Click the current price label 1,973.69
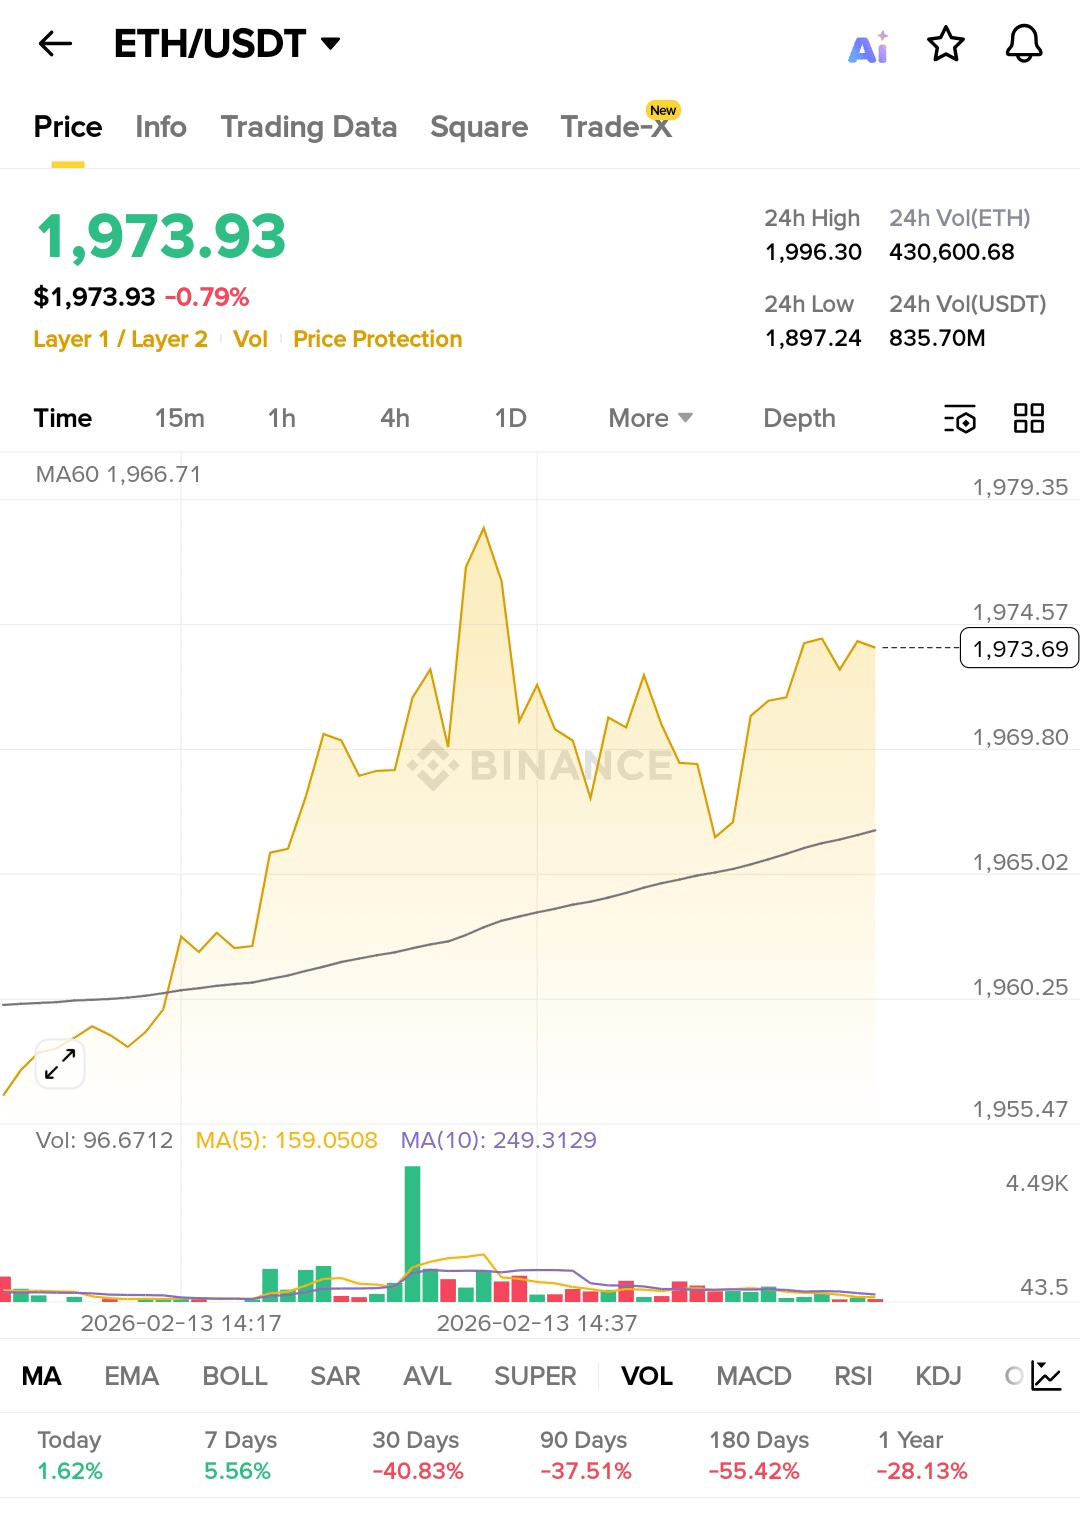This screenshot has width=1080, height=1514. pyautogui.click(x=1020, y=648)
